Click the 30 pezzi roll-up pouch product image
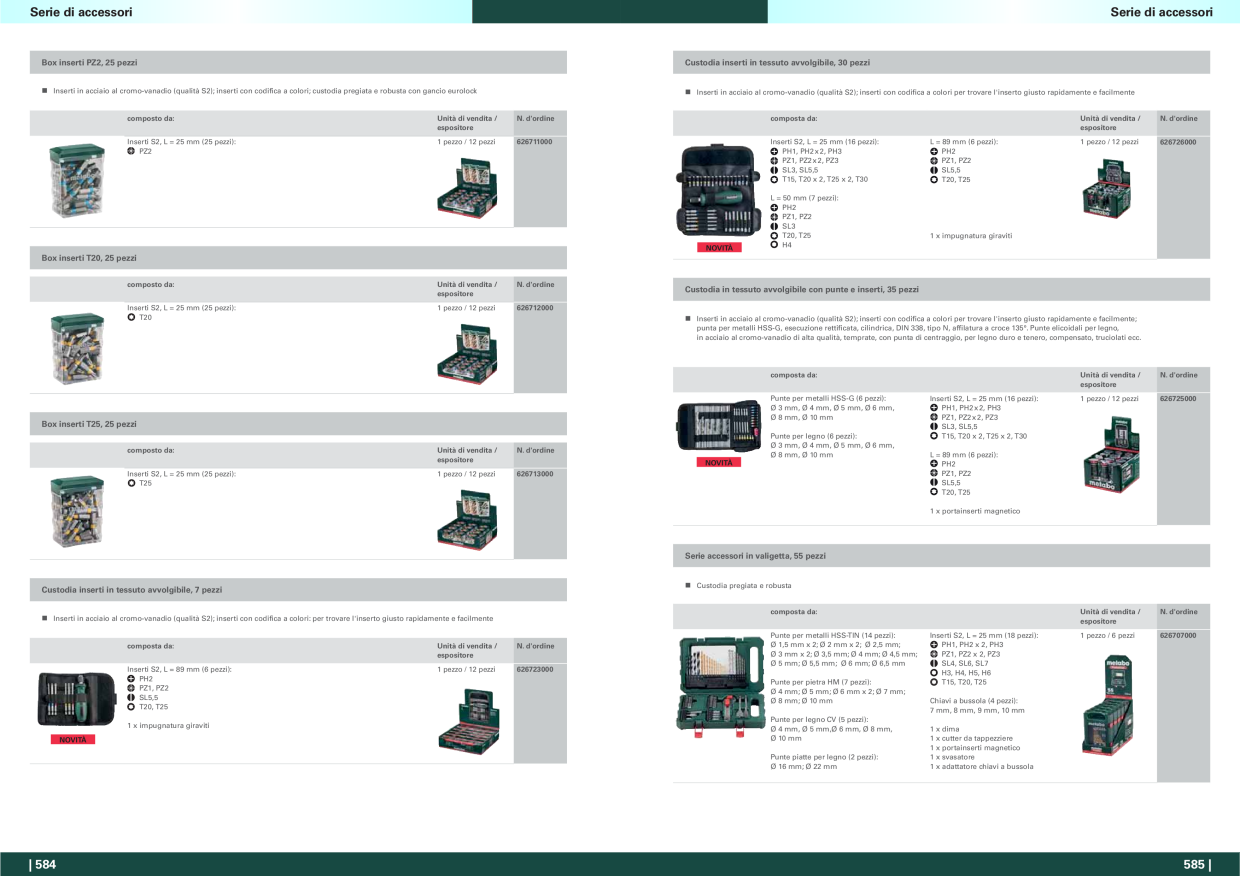Viewport: 1240px width, 876px height. point(718,192)
